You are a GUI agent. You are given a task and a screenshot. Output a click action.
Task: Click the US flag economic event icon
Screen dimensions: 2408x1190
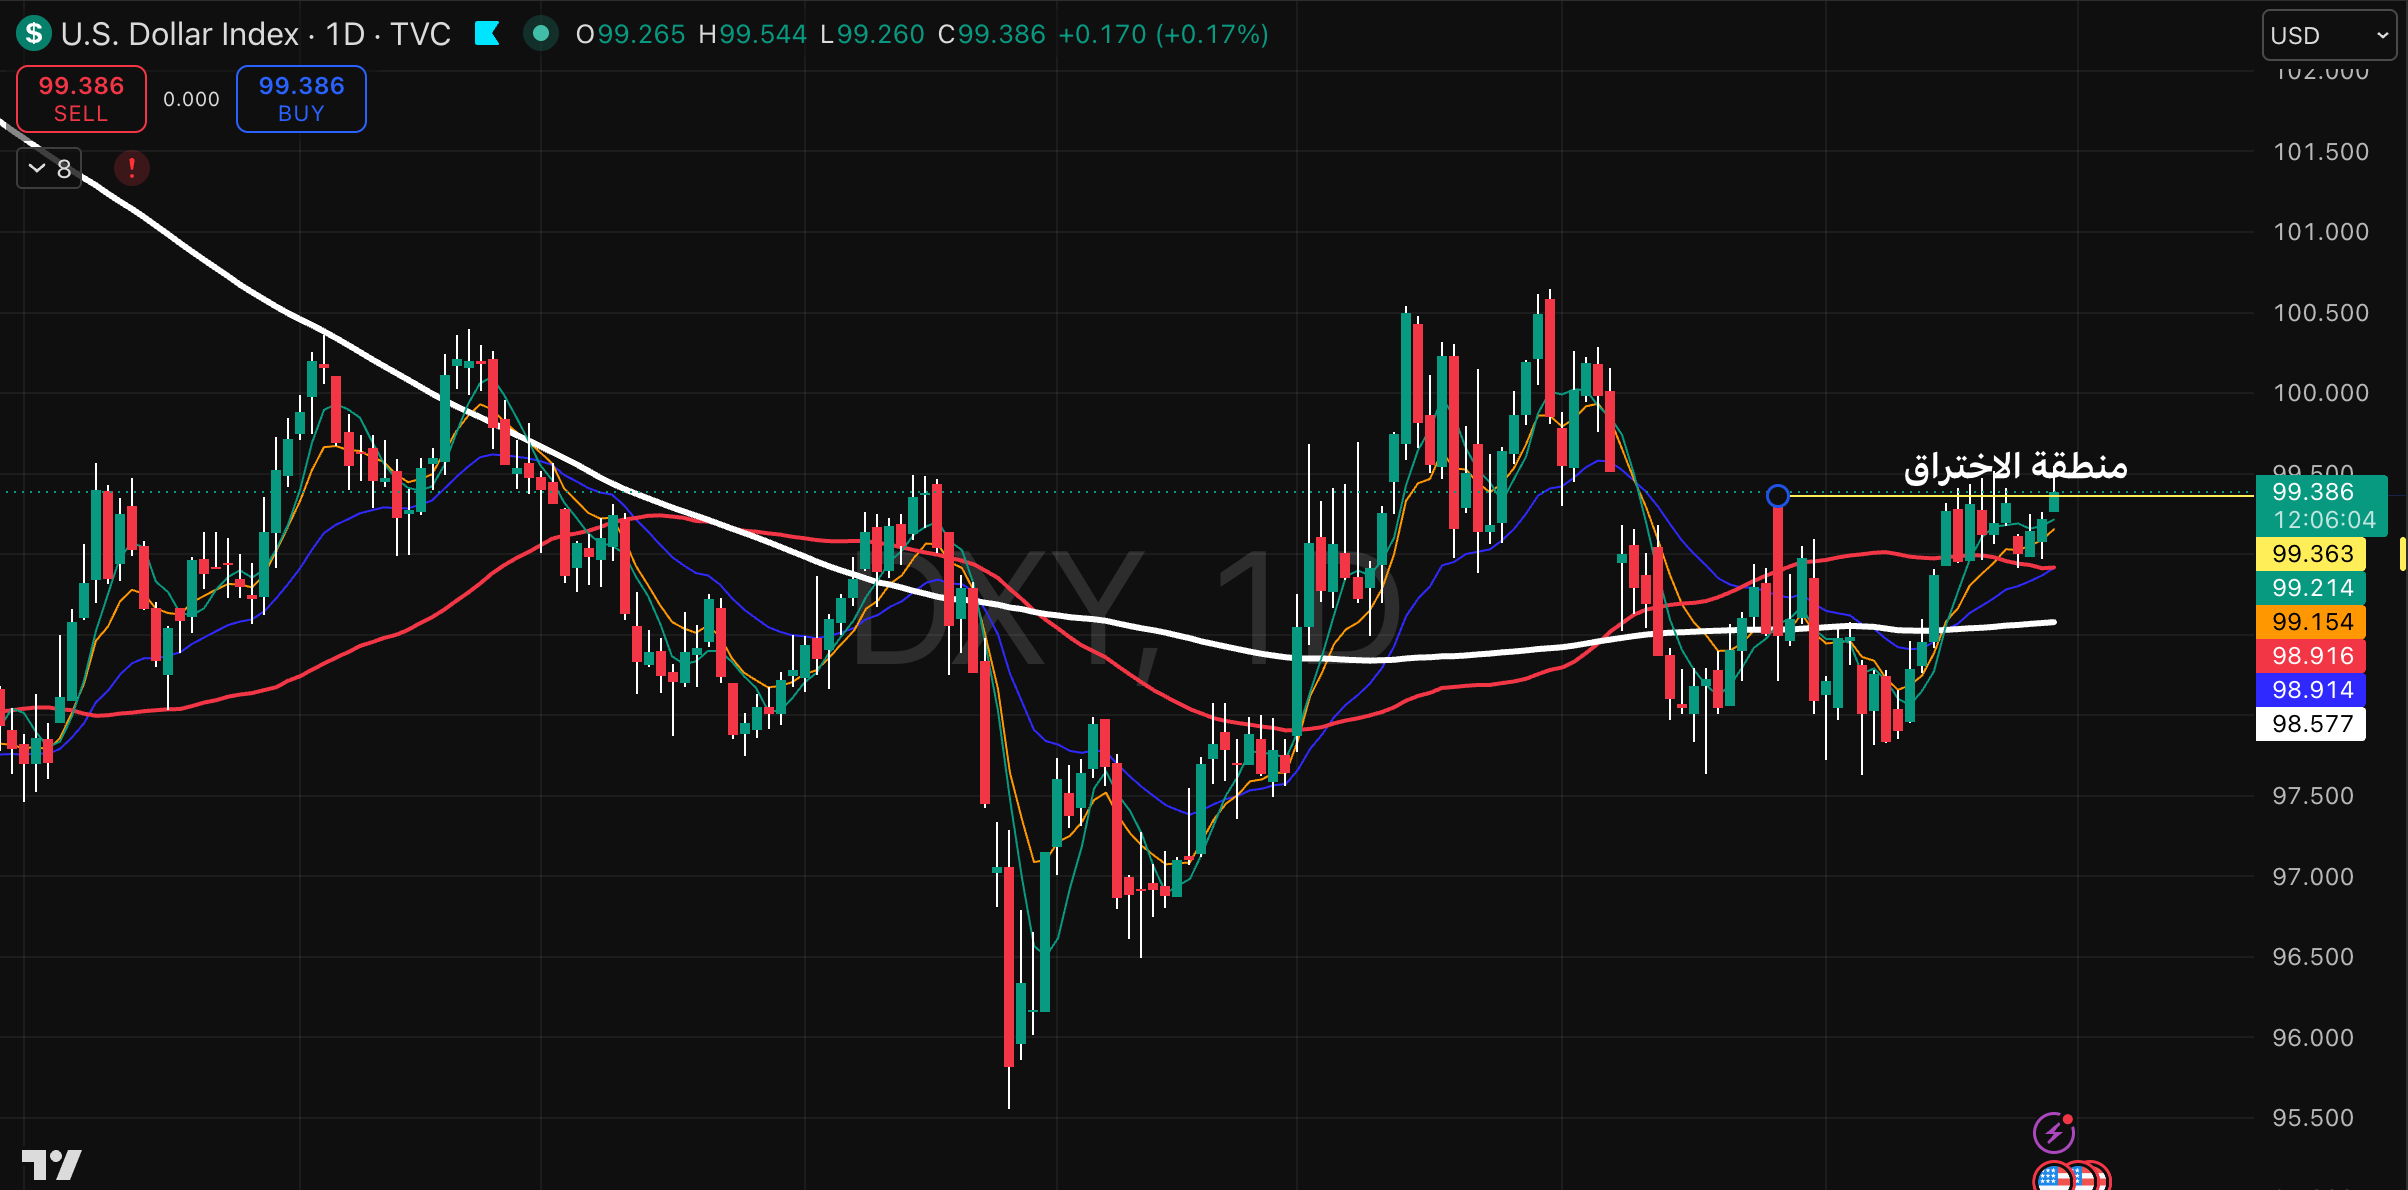2054,1178
